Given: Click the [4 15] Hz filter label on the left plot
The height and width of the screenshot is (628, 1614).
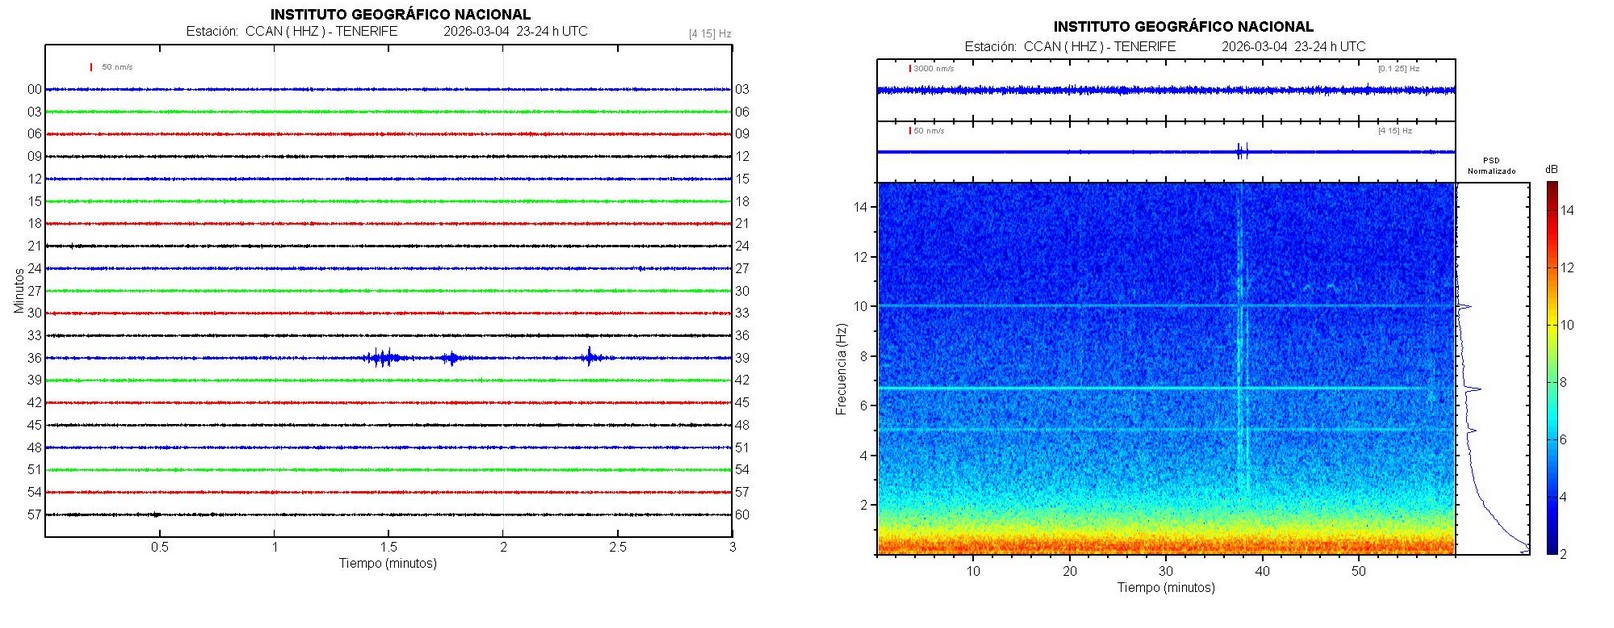Looking at the screenshot, I should point(709,34).
